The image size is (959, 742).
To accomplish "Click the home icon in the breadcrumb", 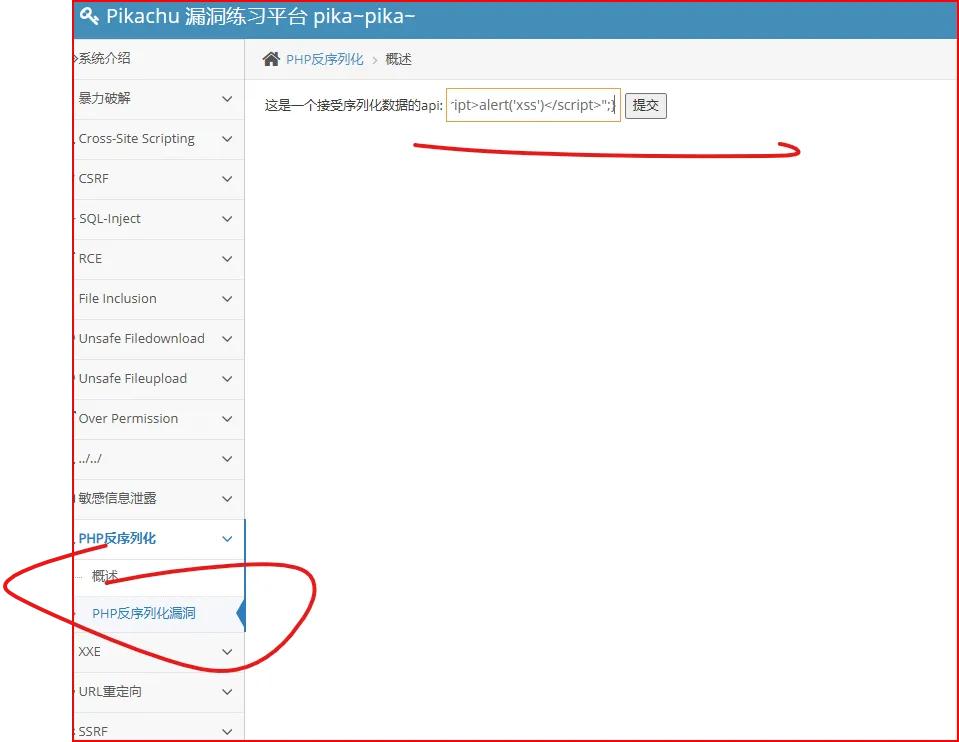I will click(271, 59).
